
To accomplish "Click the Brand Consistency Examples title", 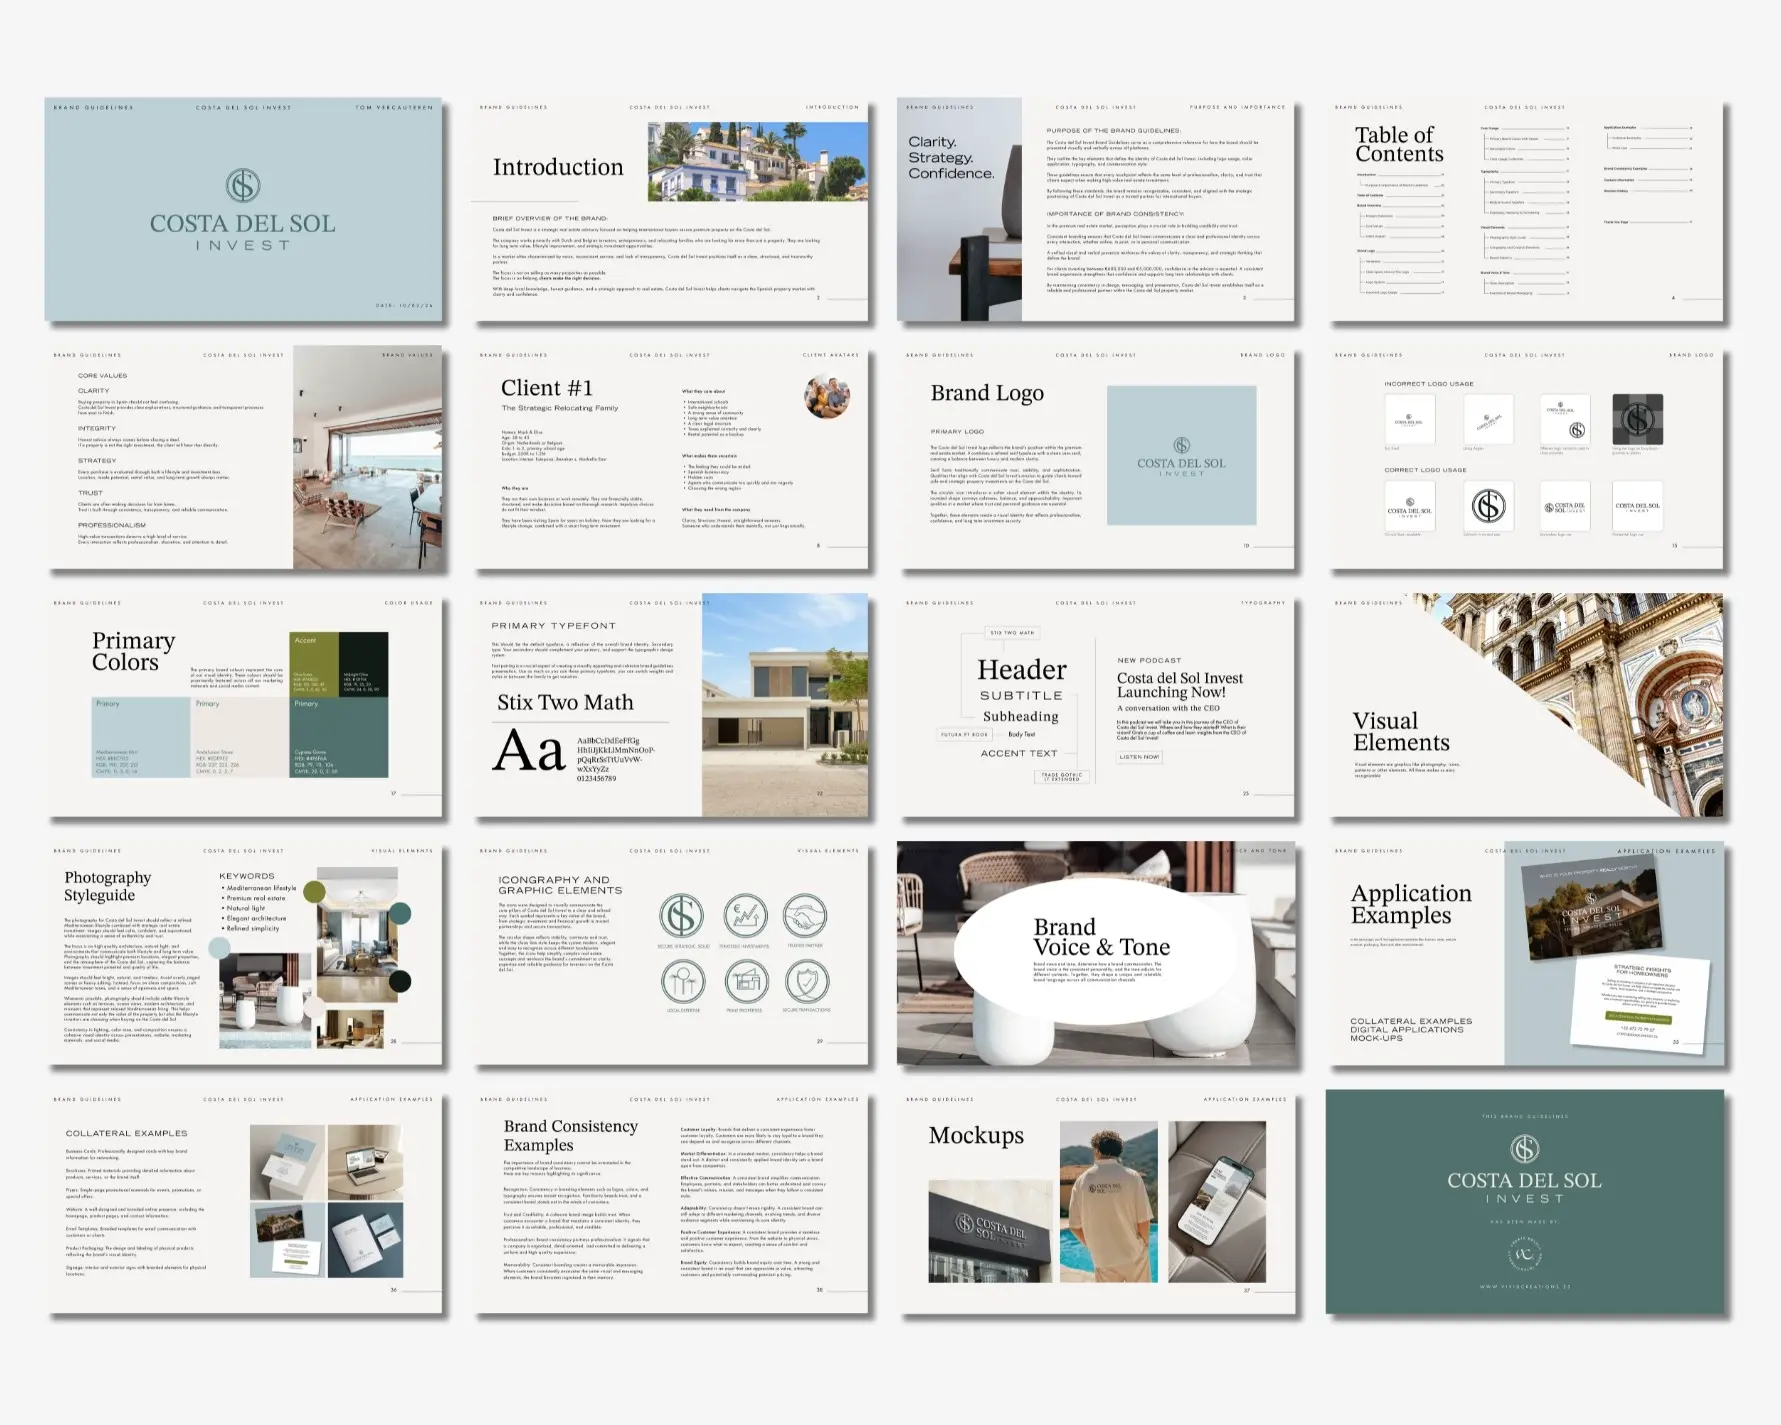I will [x=570, y=1135].
